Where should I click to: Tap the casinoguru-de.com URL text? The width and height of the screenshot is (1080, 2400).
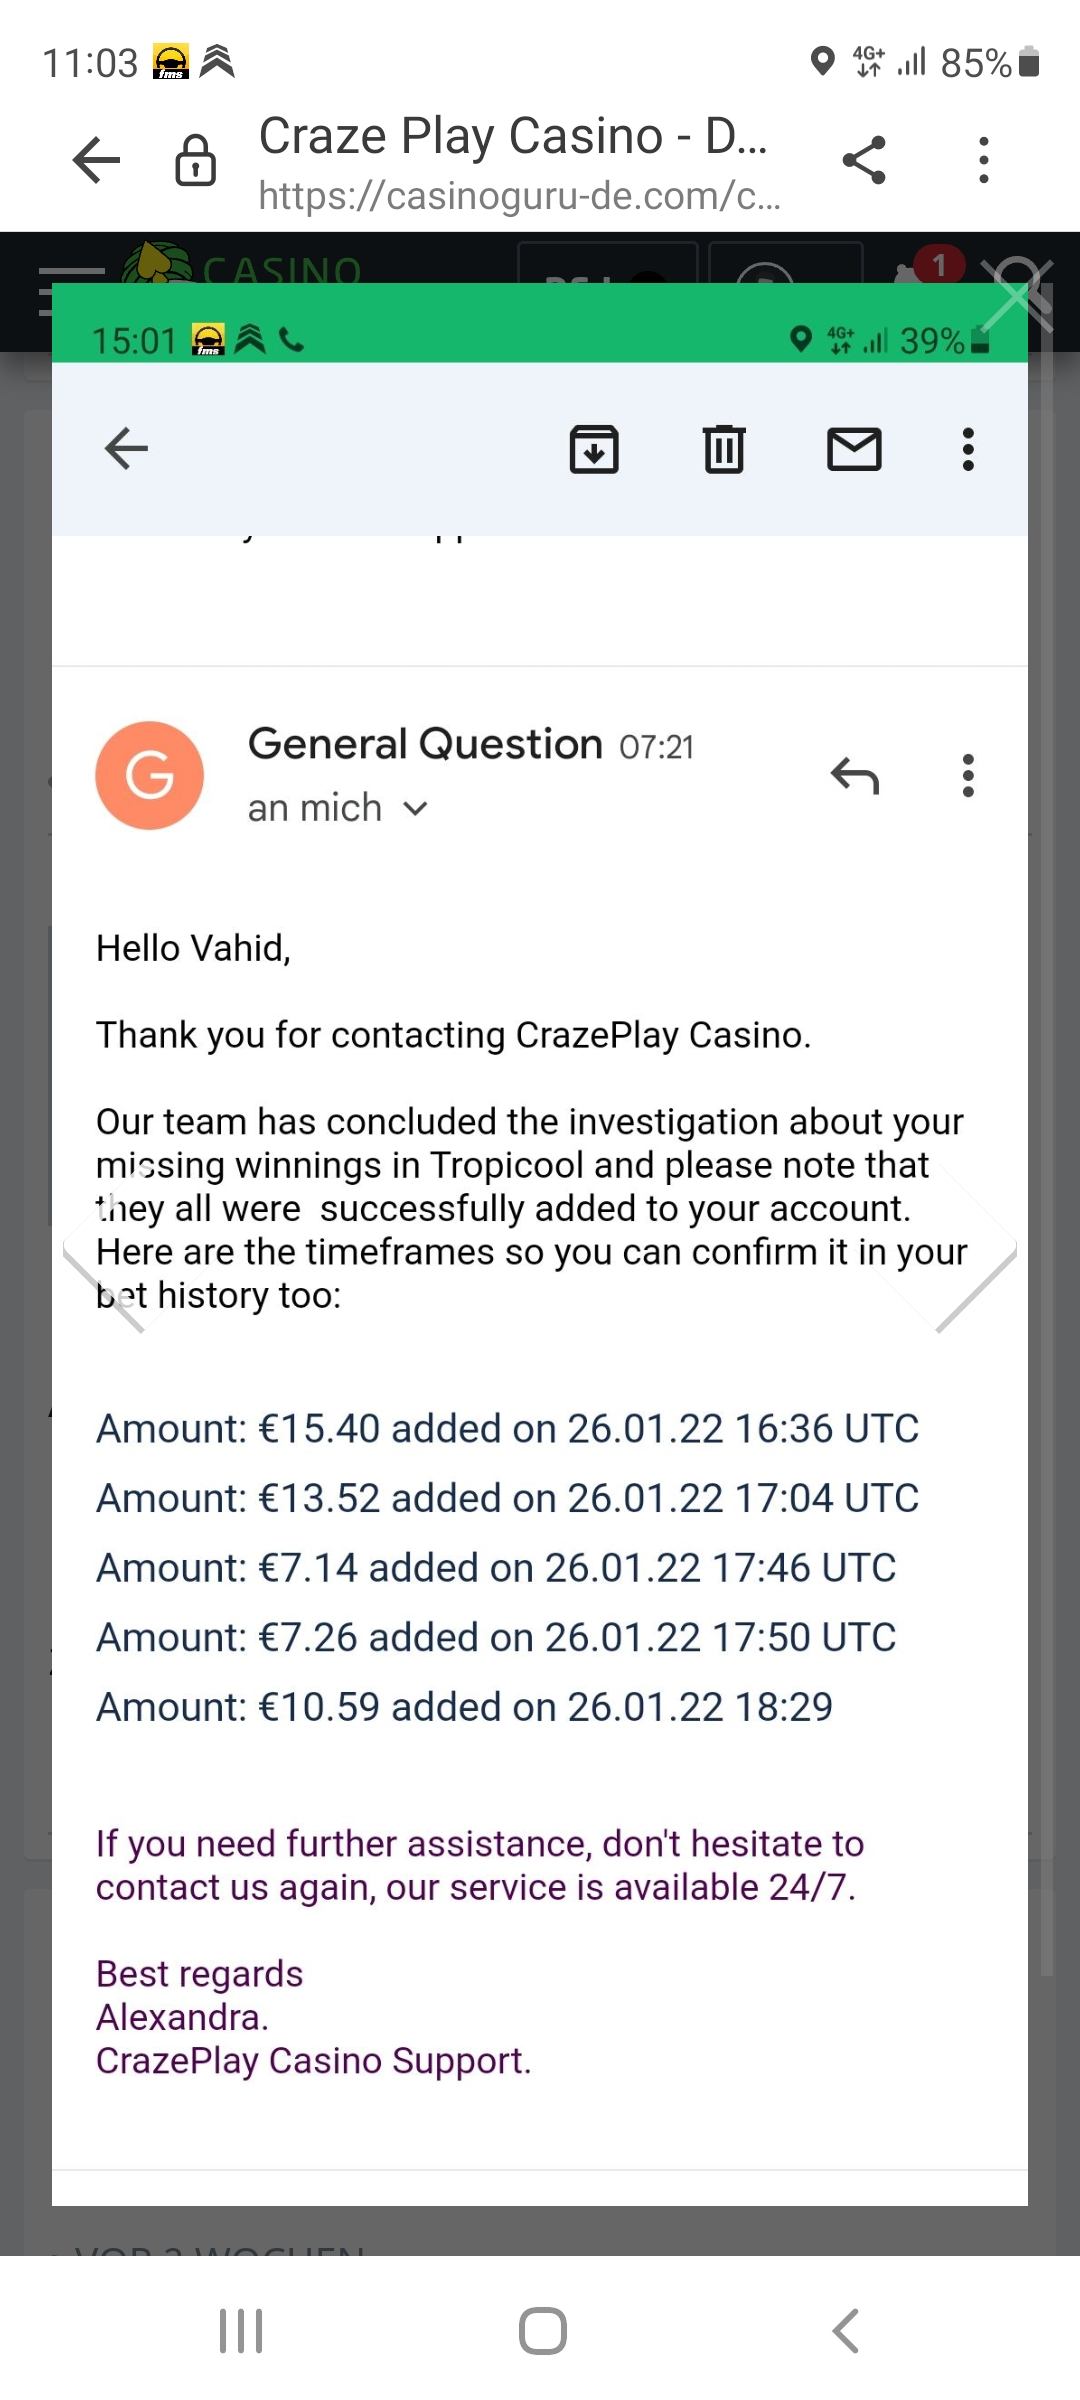click(519, 196)
